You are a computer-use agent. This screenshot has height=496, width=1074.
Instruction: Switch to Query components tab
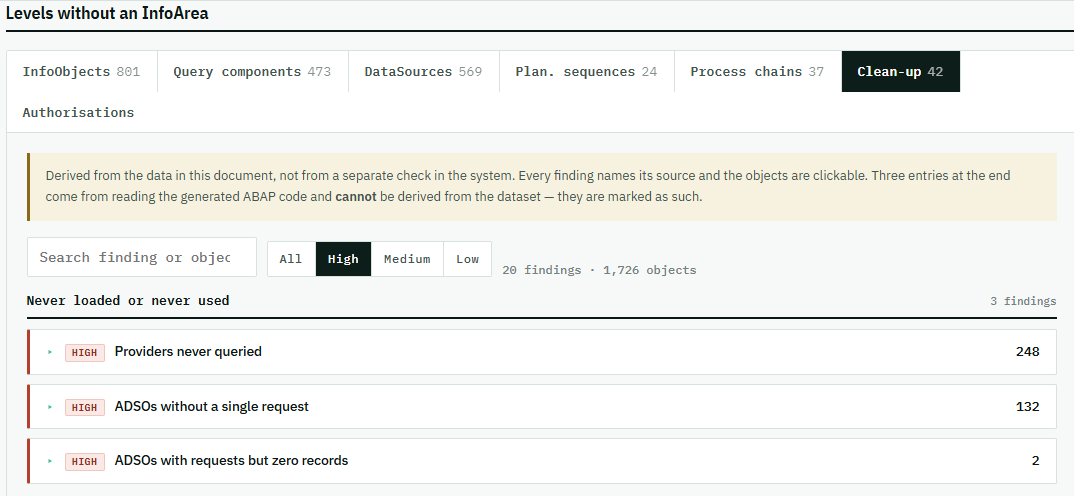click(x=252, y=71)
